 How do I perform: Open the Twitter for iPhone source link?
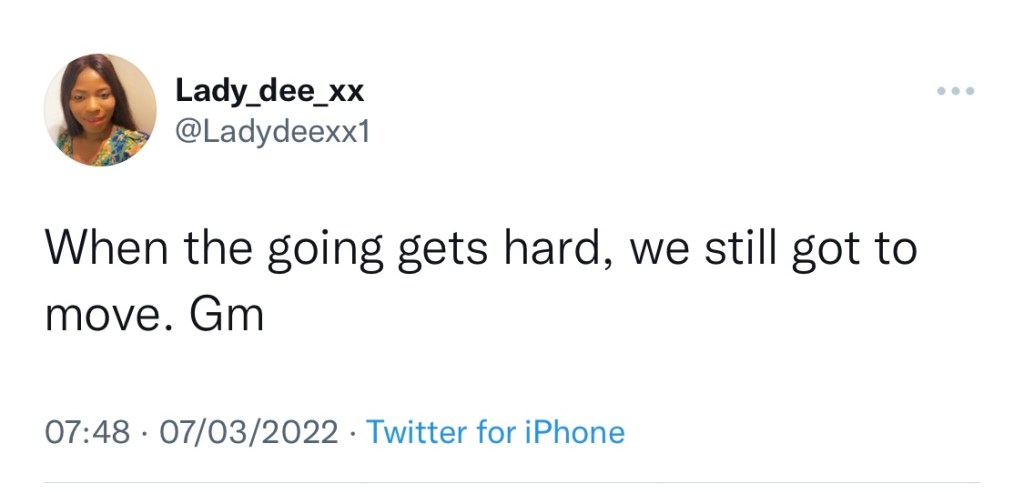tap(495, 432)
